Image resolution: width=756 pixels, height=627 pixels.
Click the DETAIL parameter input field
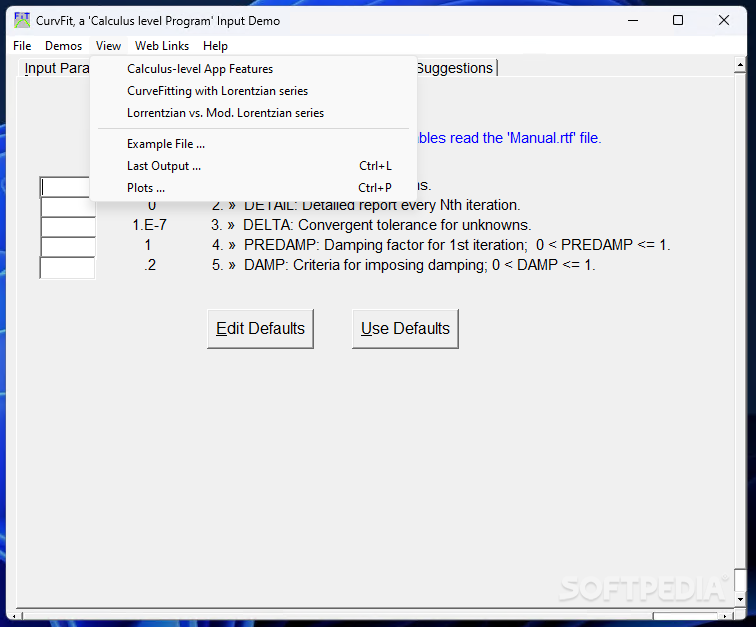click(68, 207)
